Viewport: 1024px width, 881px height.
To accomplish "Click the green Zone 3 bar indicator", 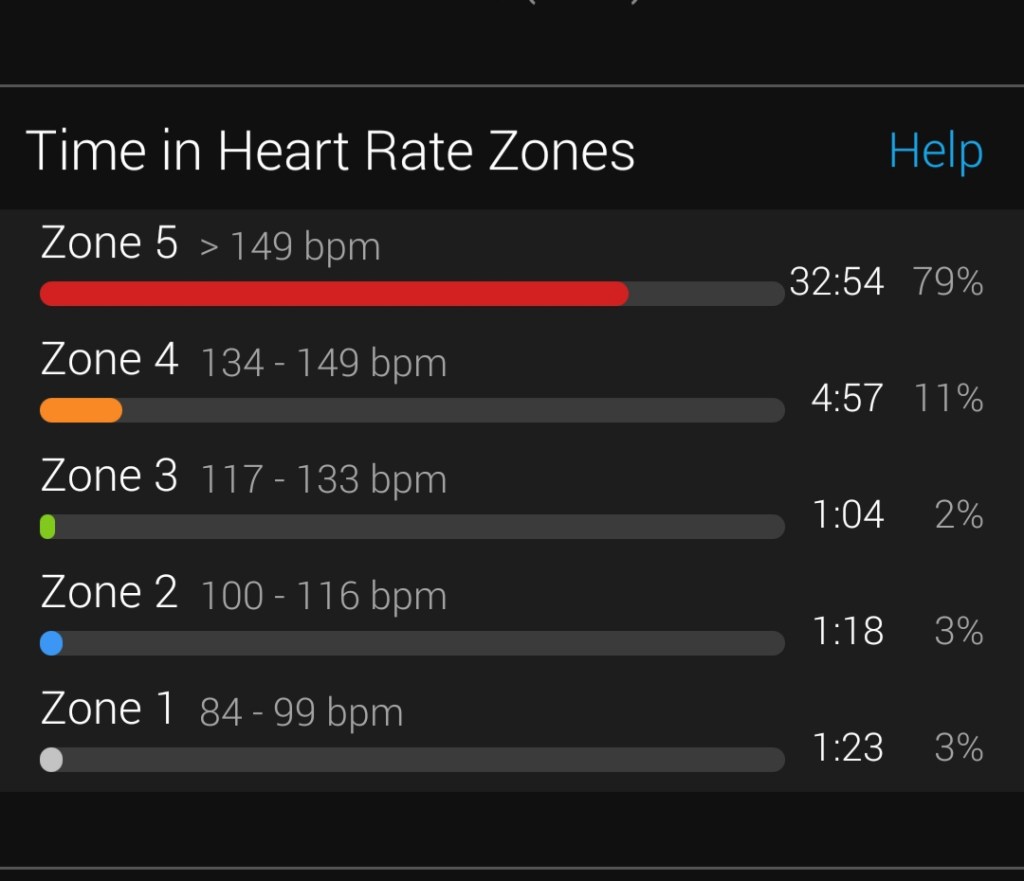I will (x=47, y=527).
